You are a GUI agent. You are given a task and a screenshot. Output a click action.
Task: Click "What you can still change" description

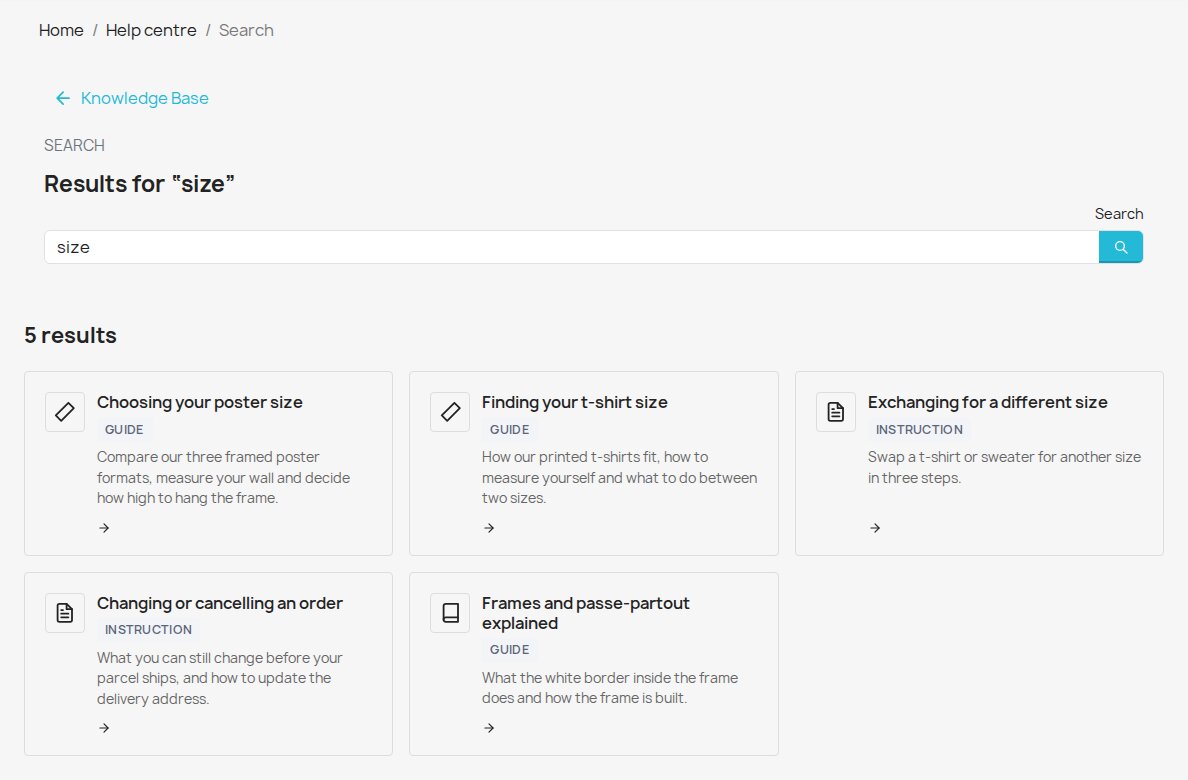[220, 678]
